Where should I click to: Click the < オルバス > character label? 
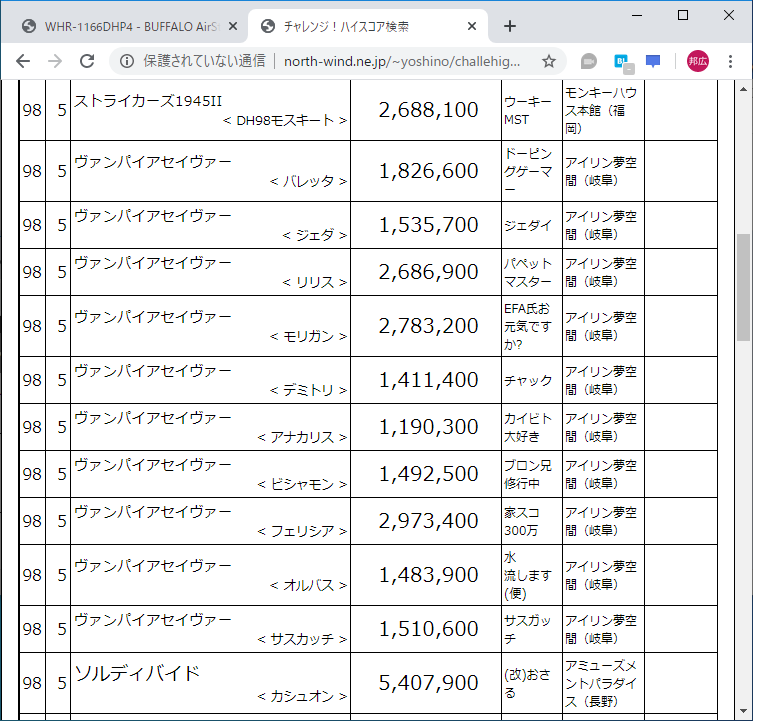point(308,585)
